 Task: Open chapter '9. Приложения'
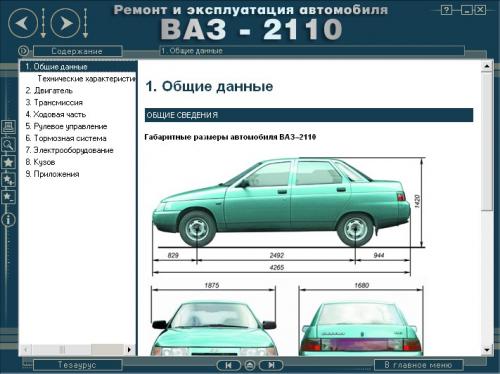52,174
